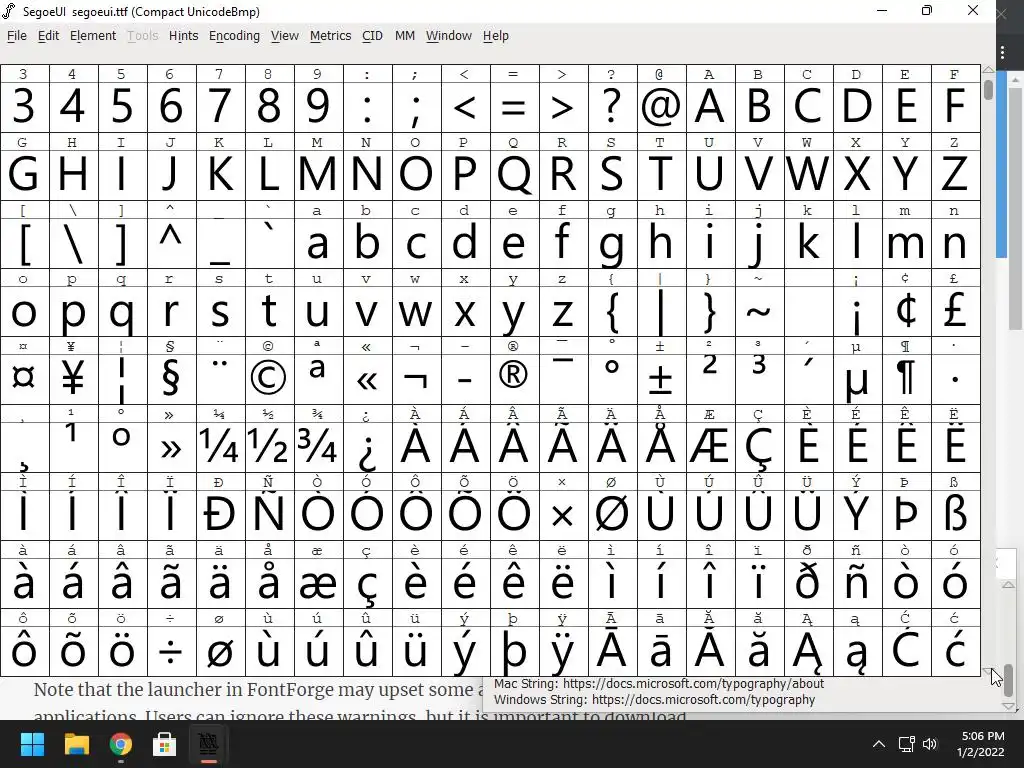Open the Hints menu

(184, 36)
